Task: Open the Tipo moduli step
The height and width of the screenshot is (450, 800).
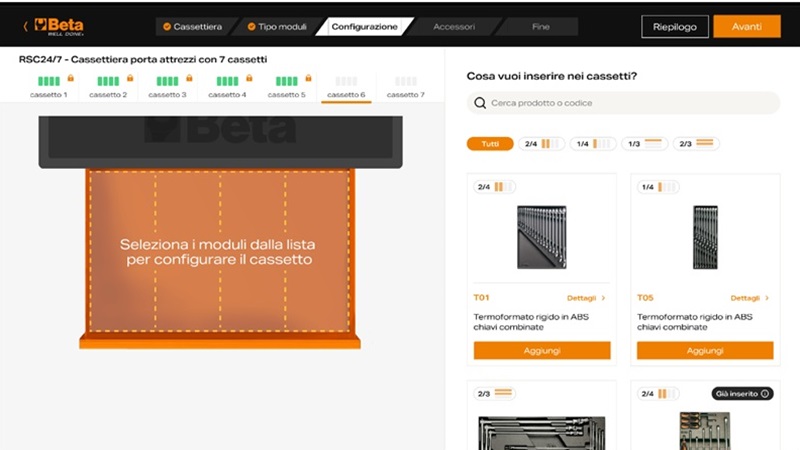Action: 277,27
